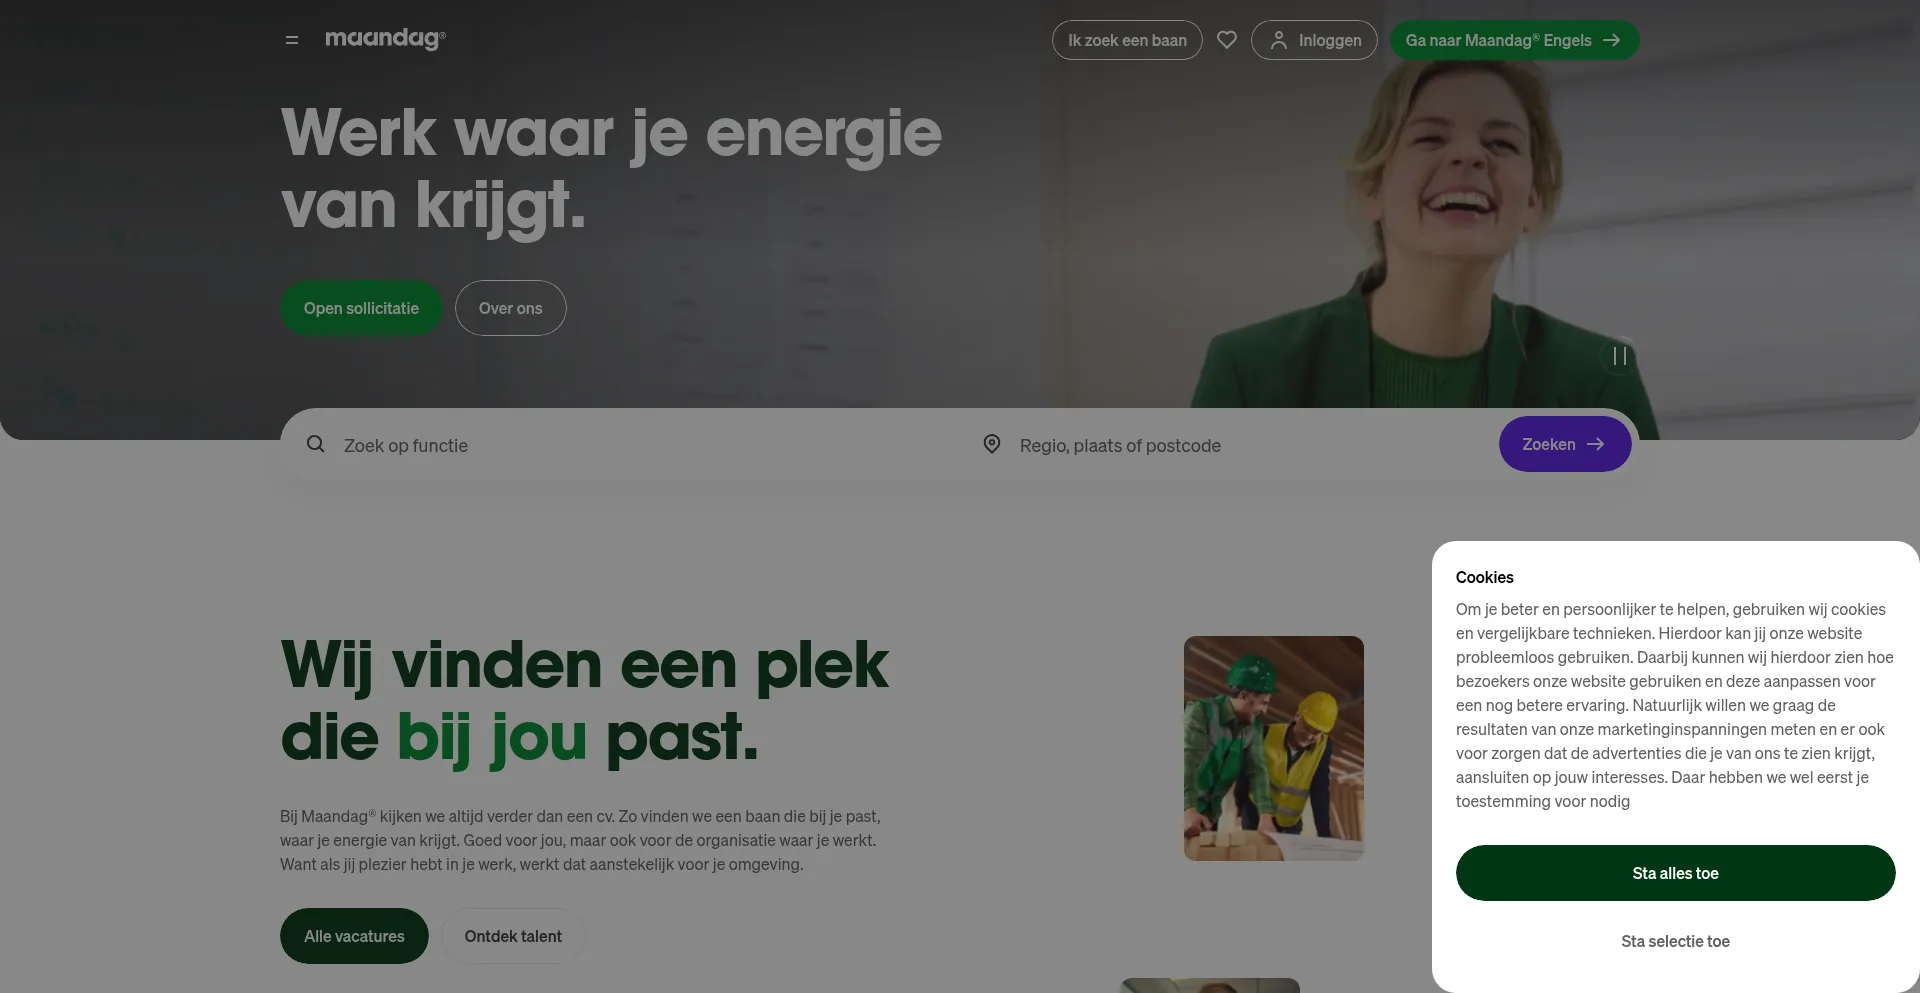
Task: Choose Sta selectie toe
Action: pos(1676,941)
